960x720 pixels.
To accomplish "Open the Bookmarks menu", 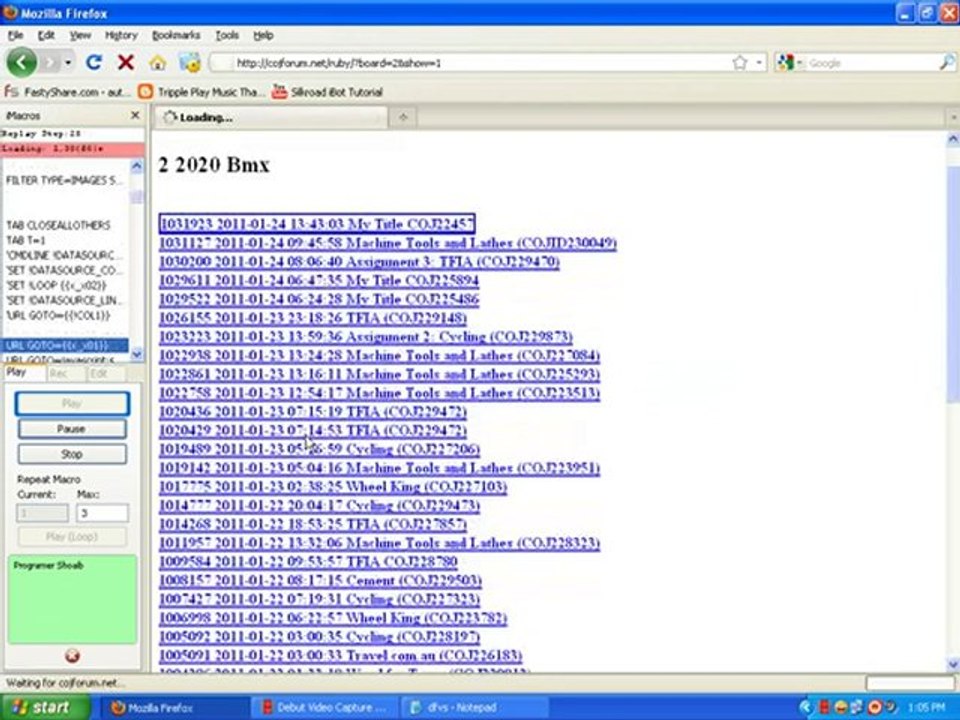I will [176, 36].
